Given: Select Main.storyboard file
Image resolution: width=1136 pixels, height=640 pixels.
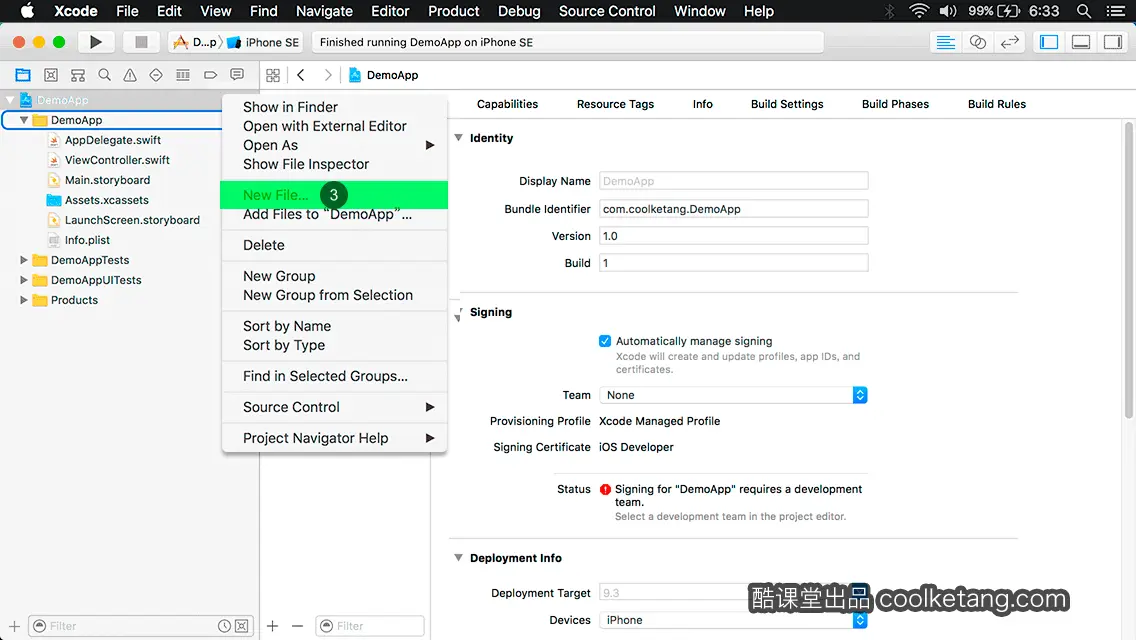Looking at the screenshot, I should tap(107, 180).
